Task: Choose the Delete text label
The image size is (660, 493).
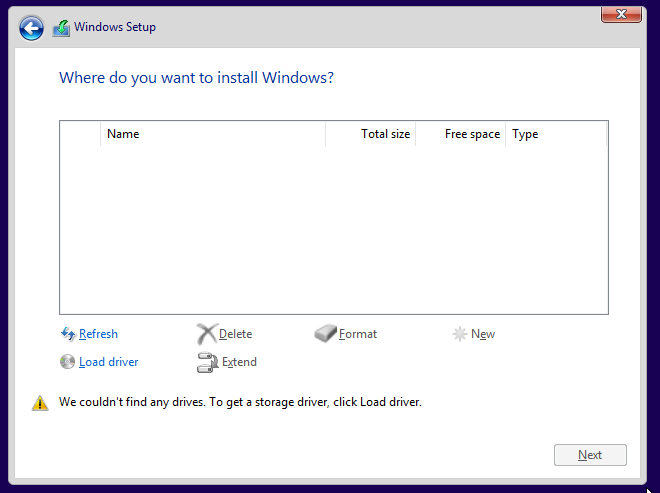Action: tap(235, 334)
